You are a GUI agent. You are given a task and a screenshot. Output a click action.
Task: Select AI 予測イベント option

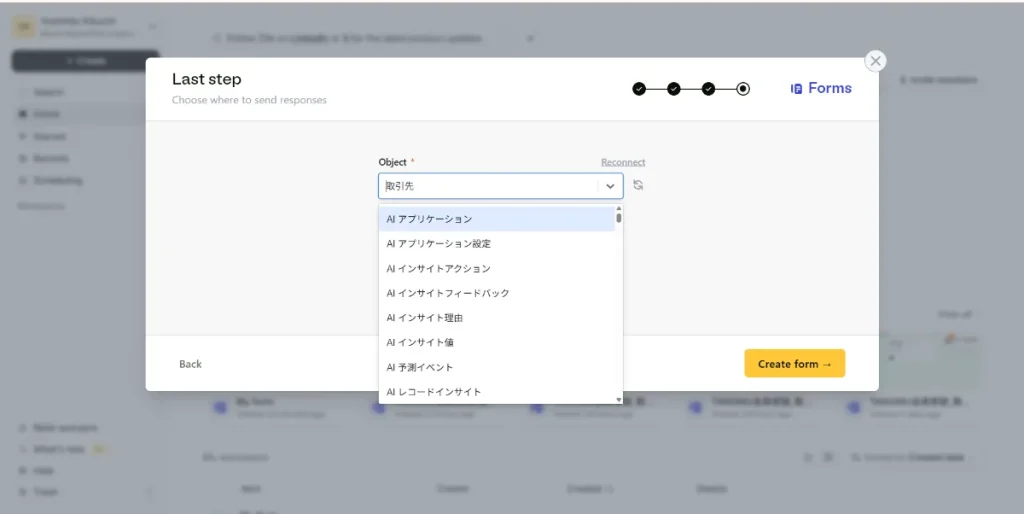tap(496, 367)
